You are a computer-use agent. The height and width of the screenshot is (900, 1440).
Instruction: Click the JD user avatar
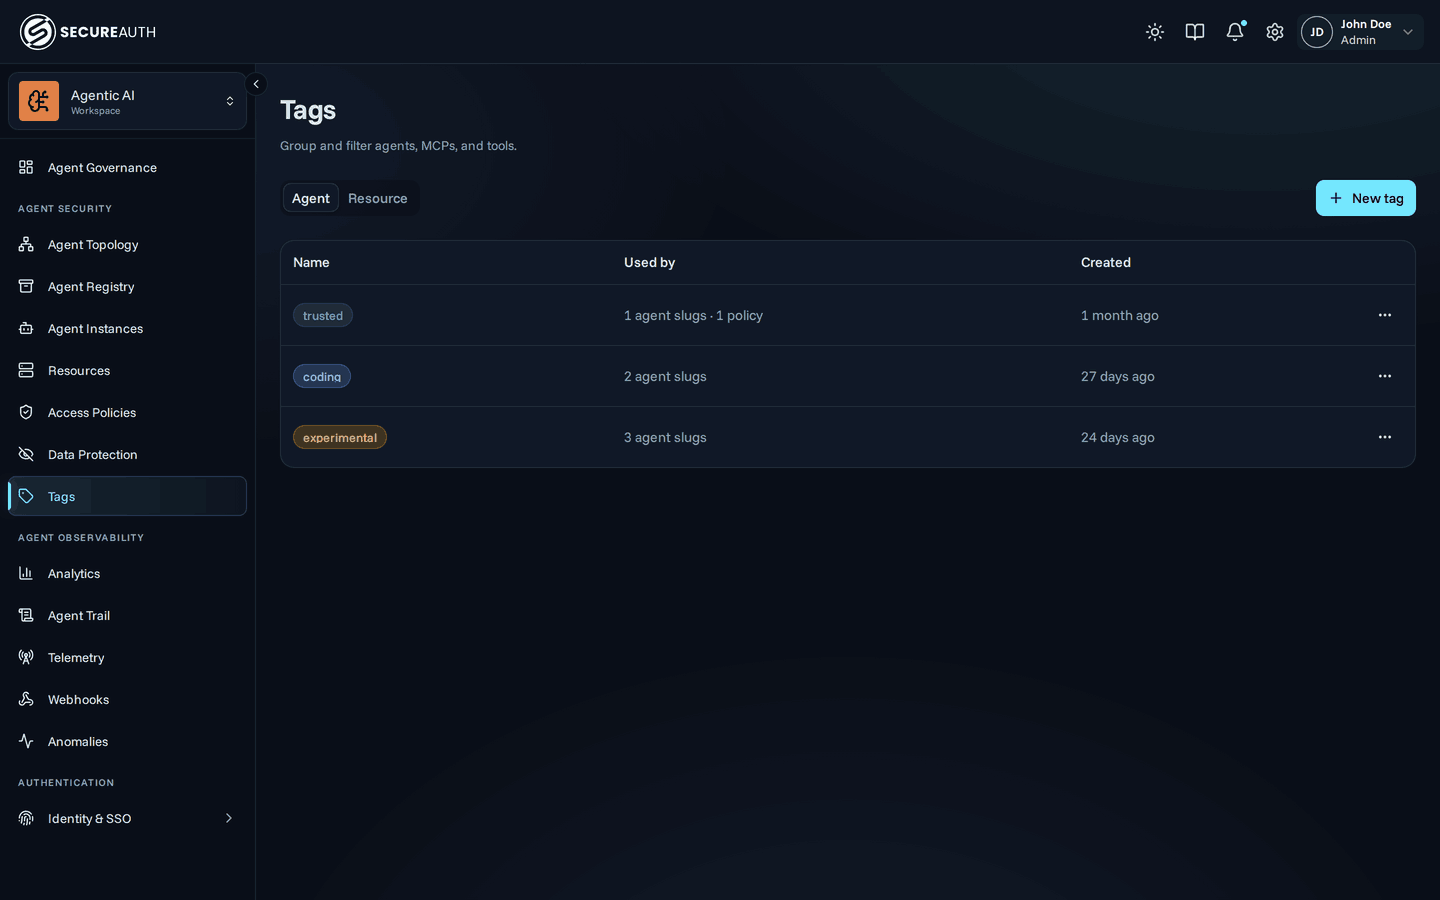tap(1317, 32)
